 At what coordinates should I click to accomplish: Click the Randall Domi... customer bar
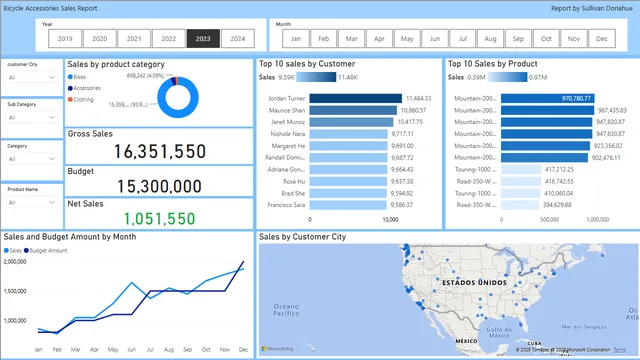(348, 158)
